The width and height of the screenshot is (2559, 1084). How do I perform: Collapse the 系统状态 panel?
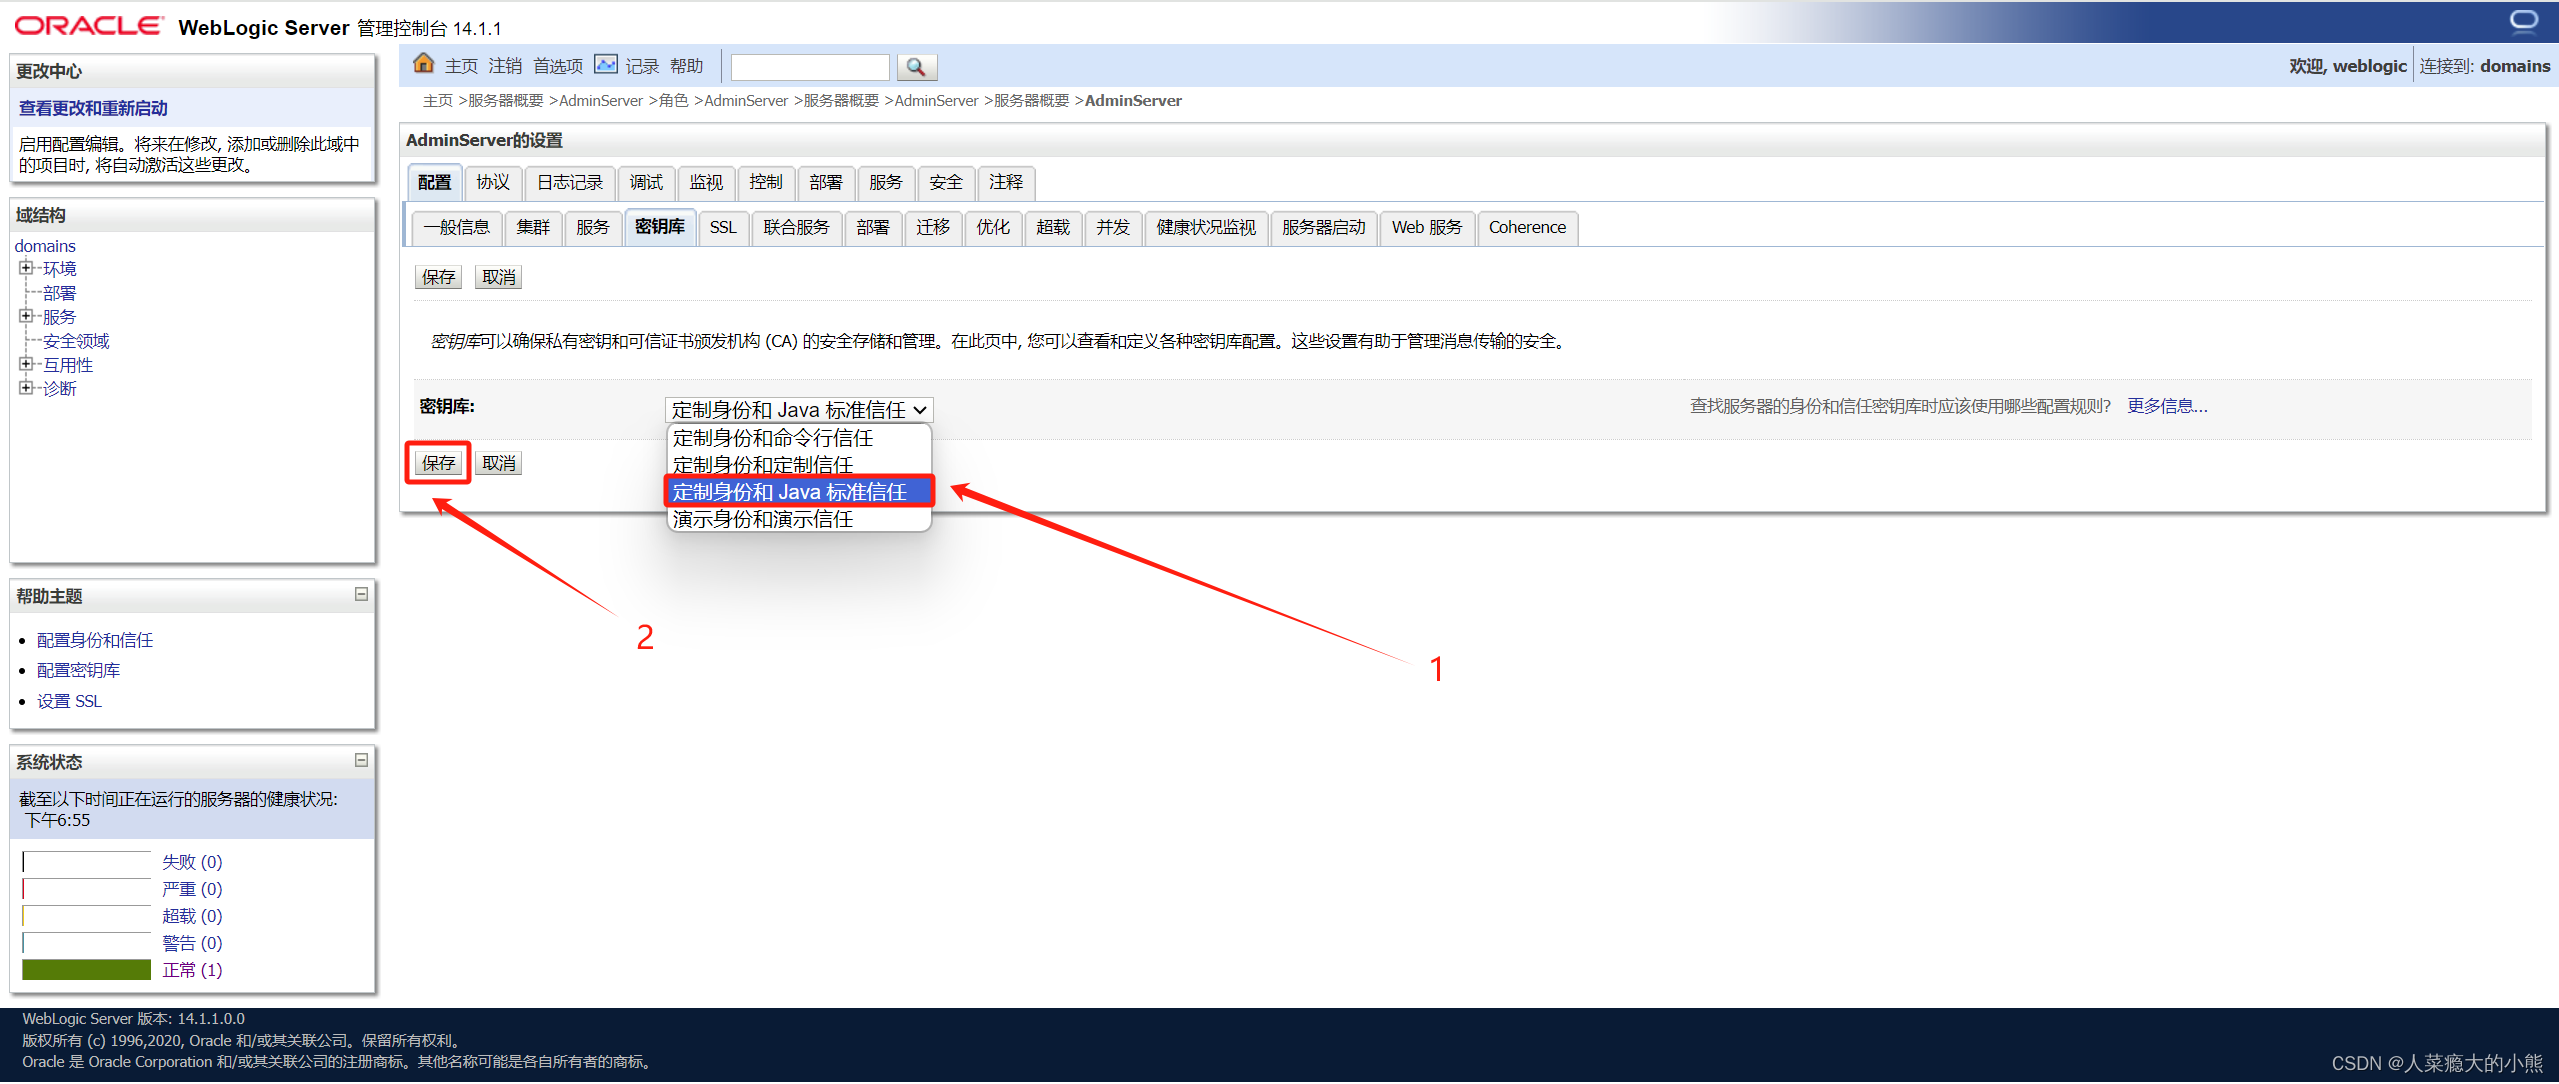click(361, 760)
